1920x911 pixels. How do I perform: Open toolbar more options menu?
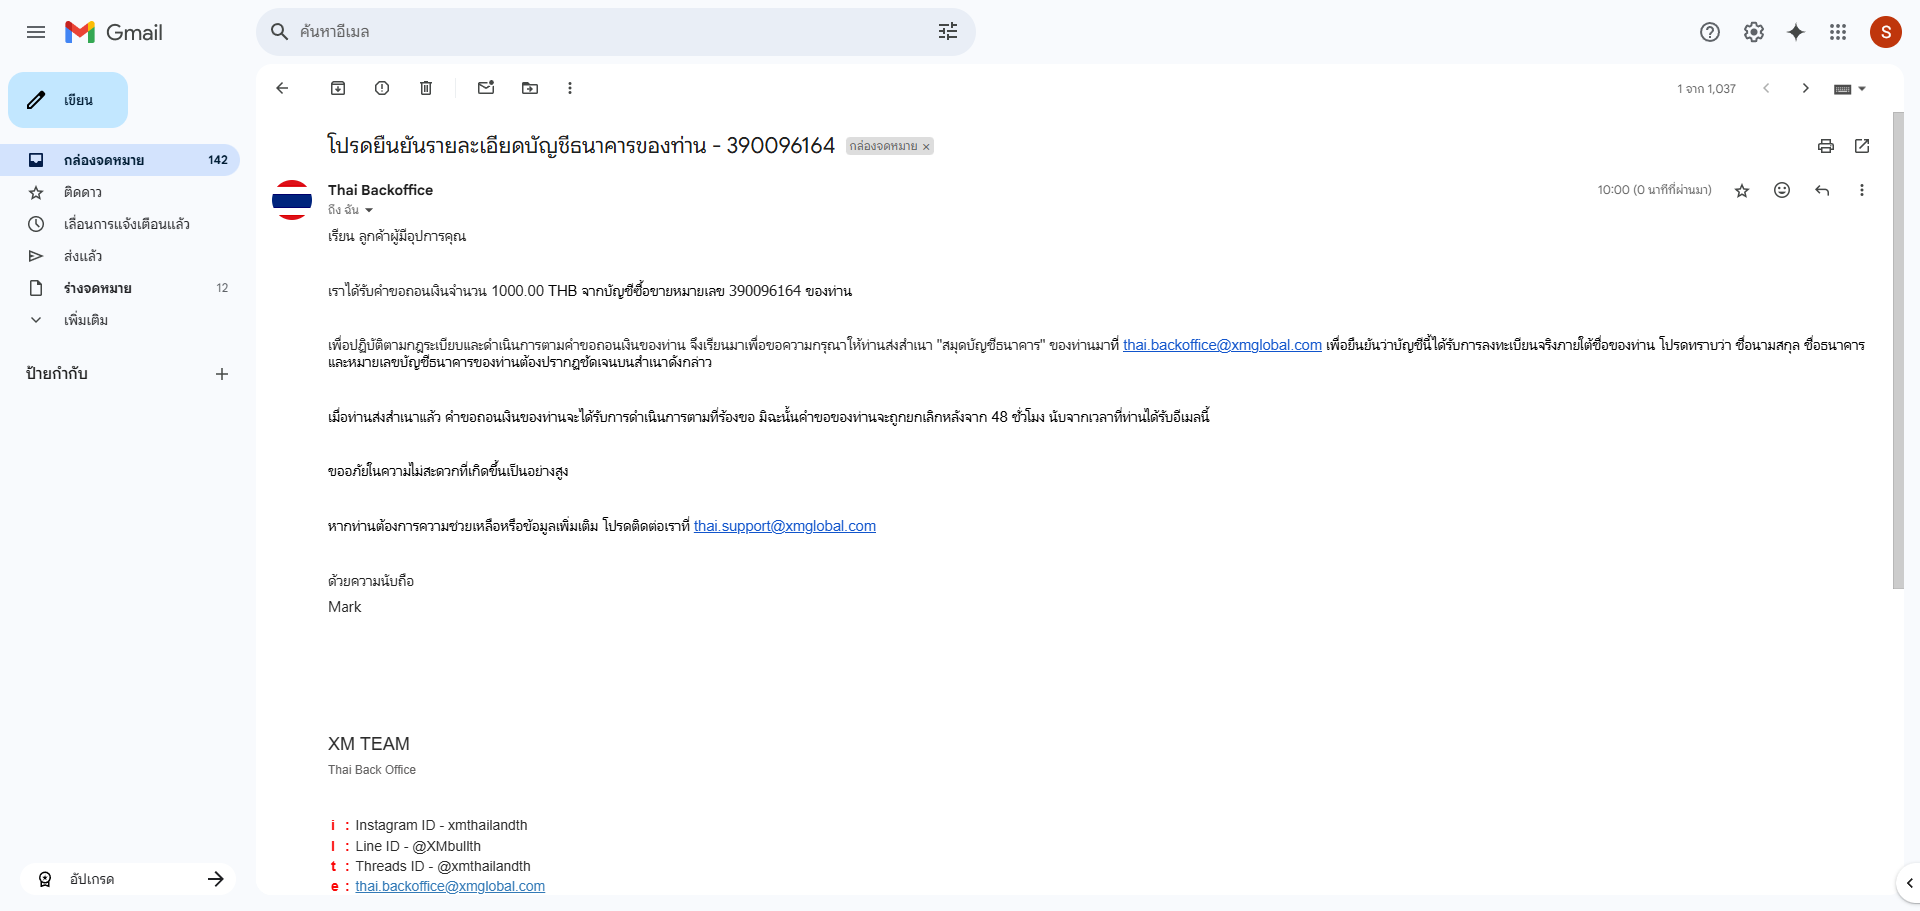570,88
